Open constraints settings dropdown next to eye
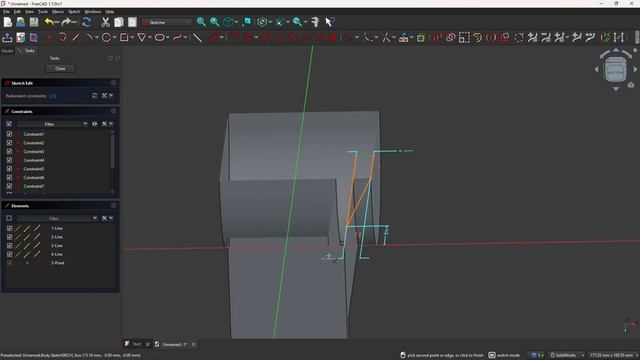 [111, 124]
